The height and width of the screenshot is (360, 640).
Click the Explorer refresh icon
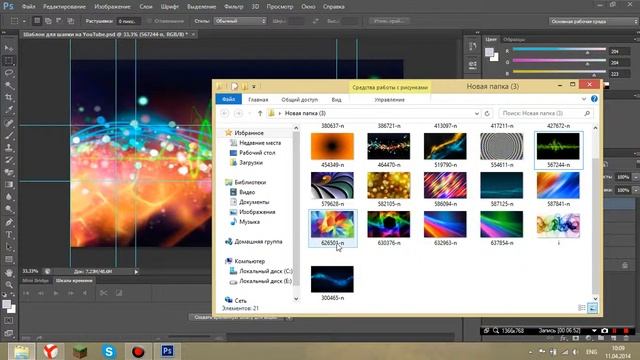pyautogui.click(x=487, y=113)
